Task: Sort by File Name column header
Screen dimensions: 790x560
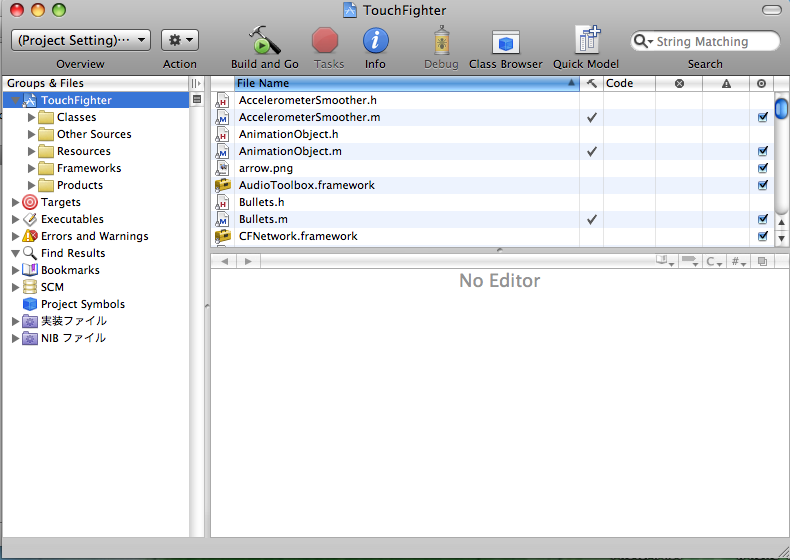Action: pos(407,83)
